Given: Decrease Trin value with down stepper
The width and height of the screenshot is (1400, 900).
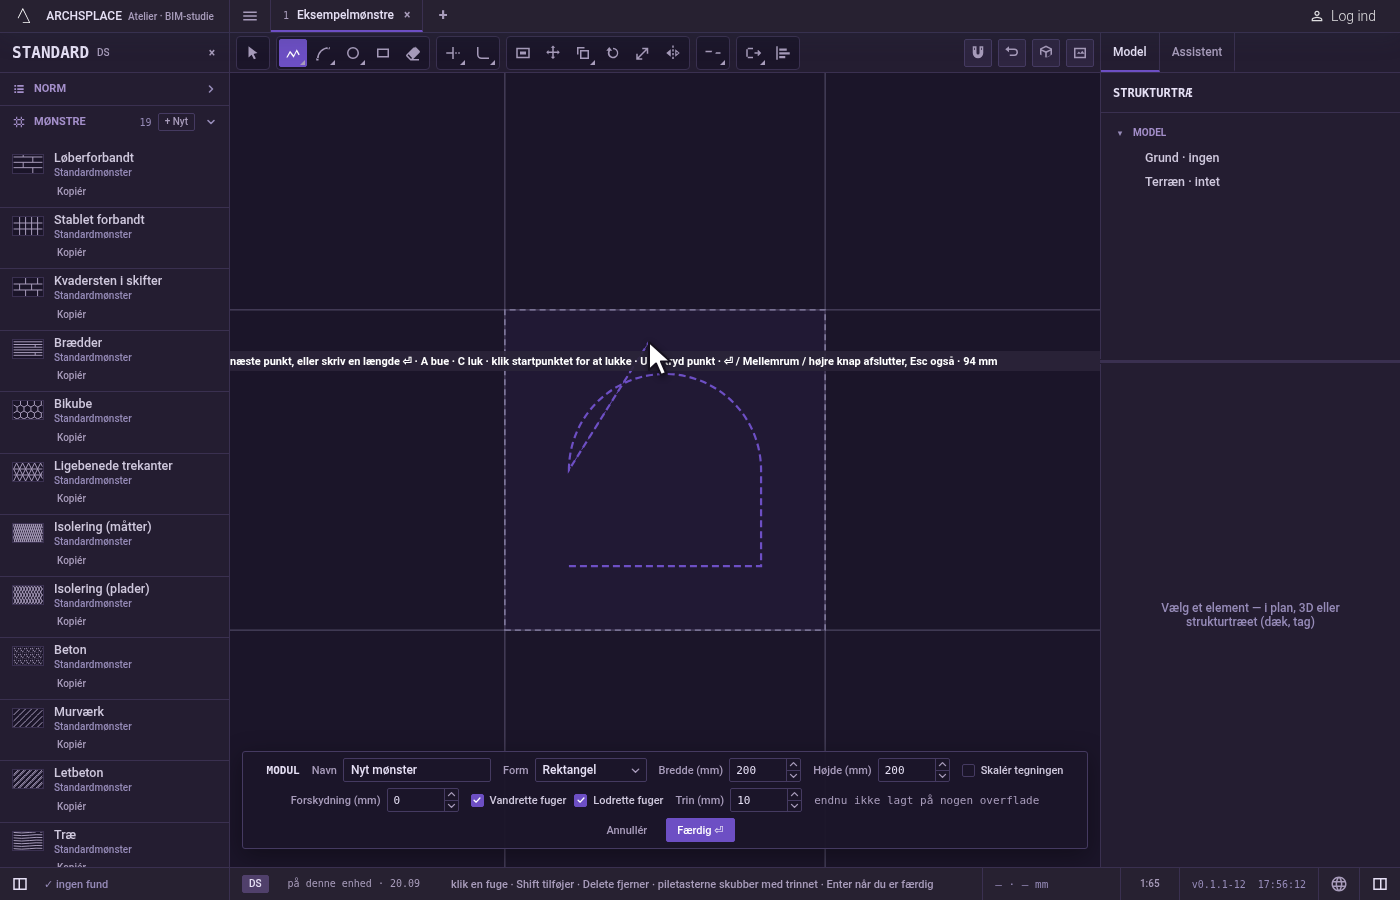Looking at the screenshot, I should pyautogui.click(x=794, y=806).
